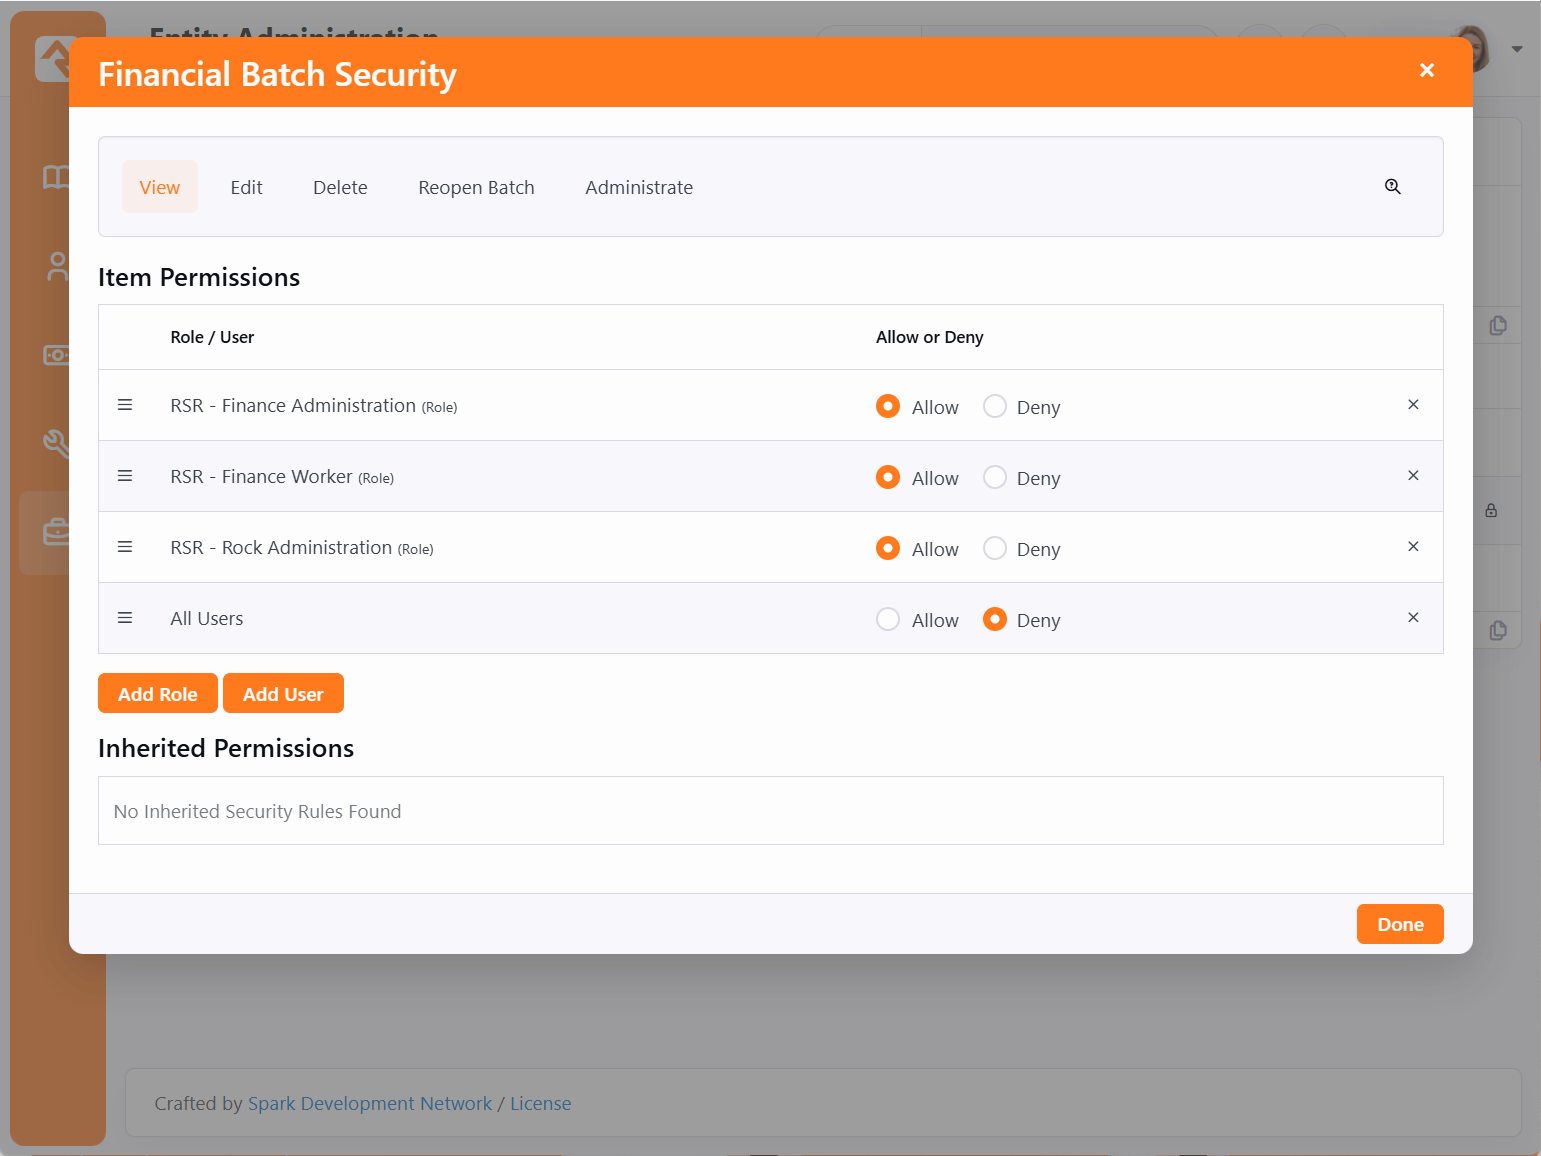Click the drag handle for All Users row
The image size is (1541, 1156).
coord(125,618)
